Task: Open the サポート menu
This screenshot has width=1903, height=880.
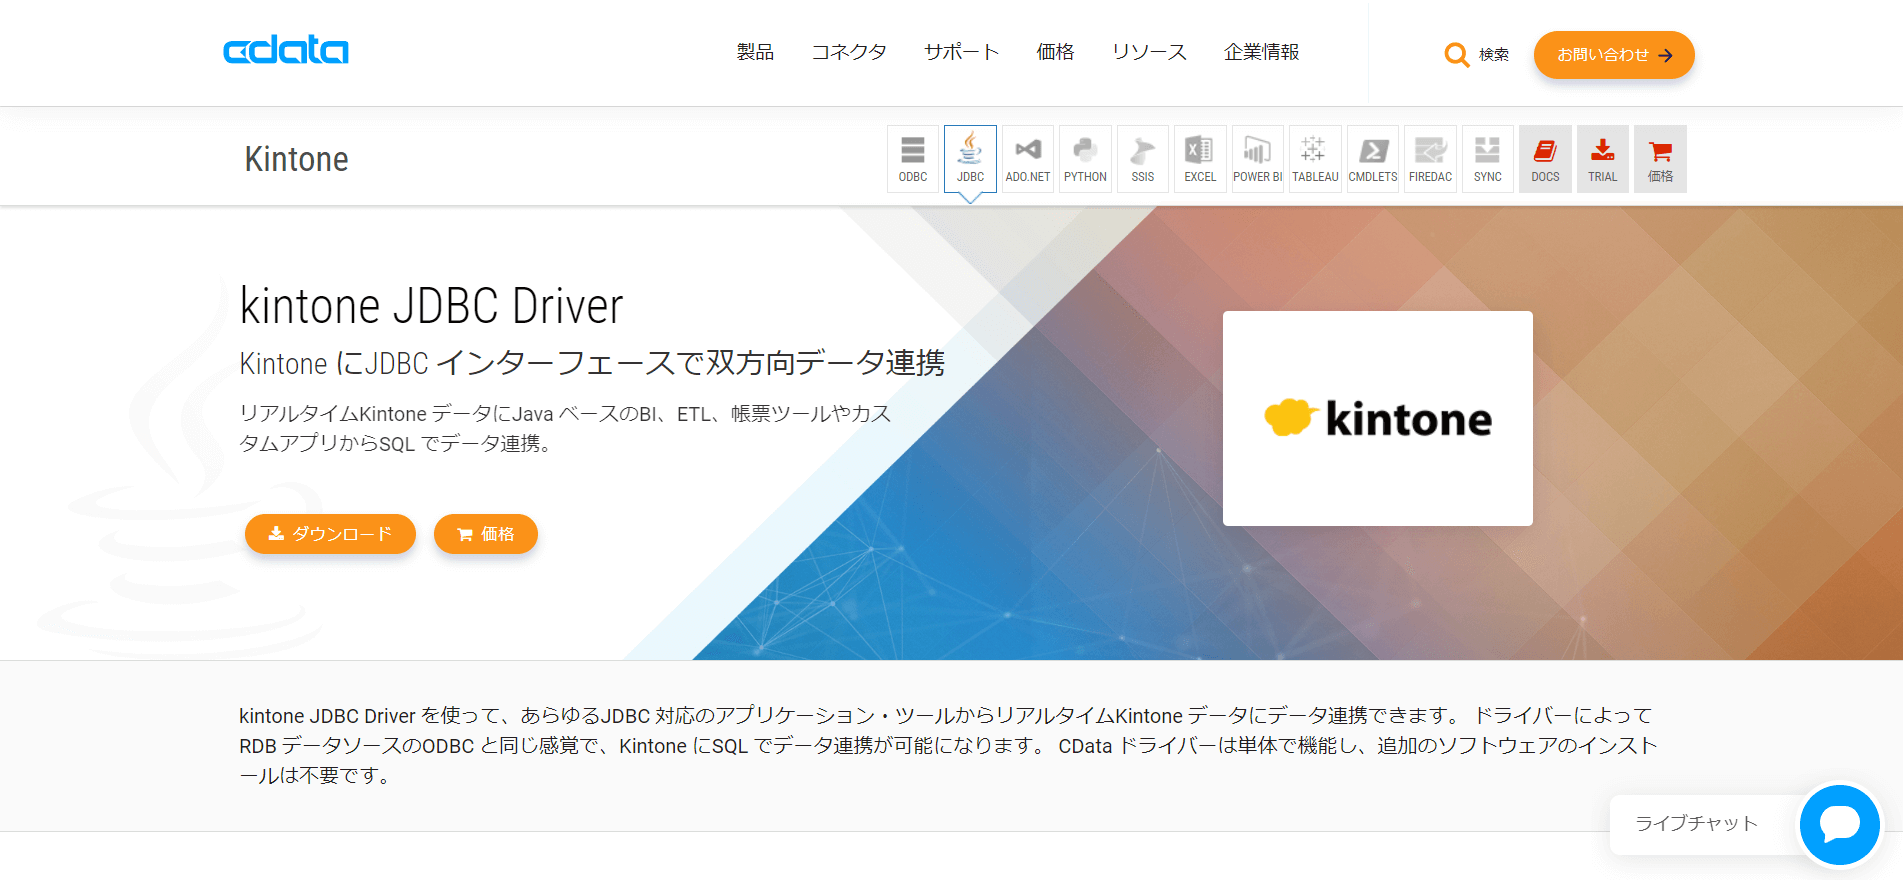Action: [962, 52]
